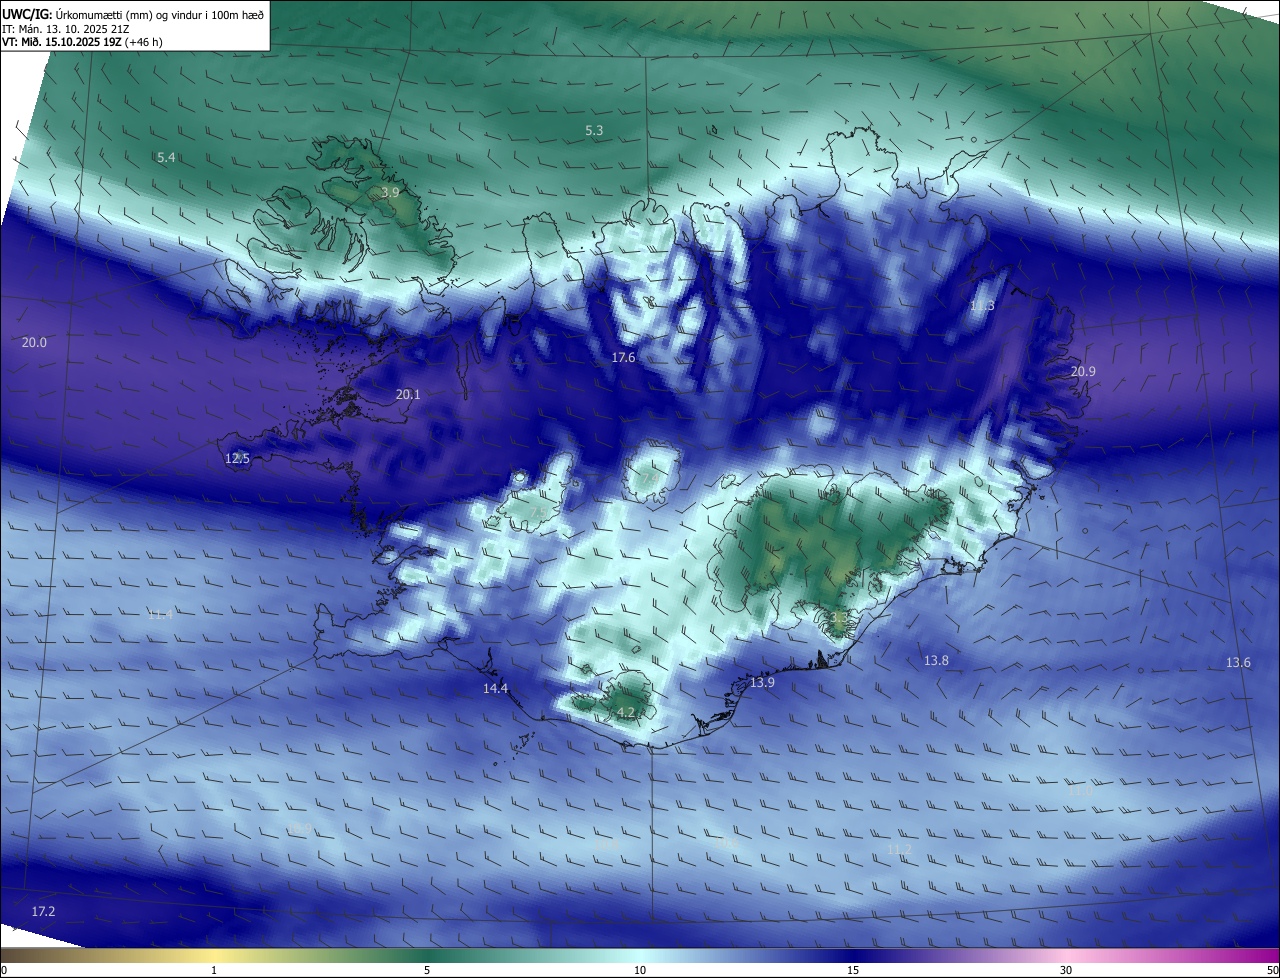This screenshot has height=978, width=1280.
Task: Click the 13.8 value label
Action: (936, 661)
